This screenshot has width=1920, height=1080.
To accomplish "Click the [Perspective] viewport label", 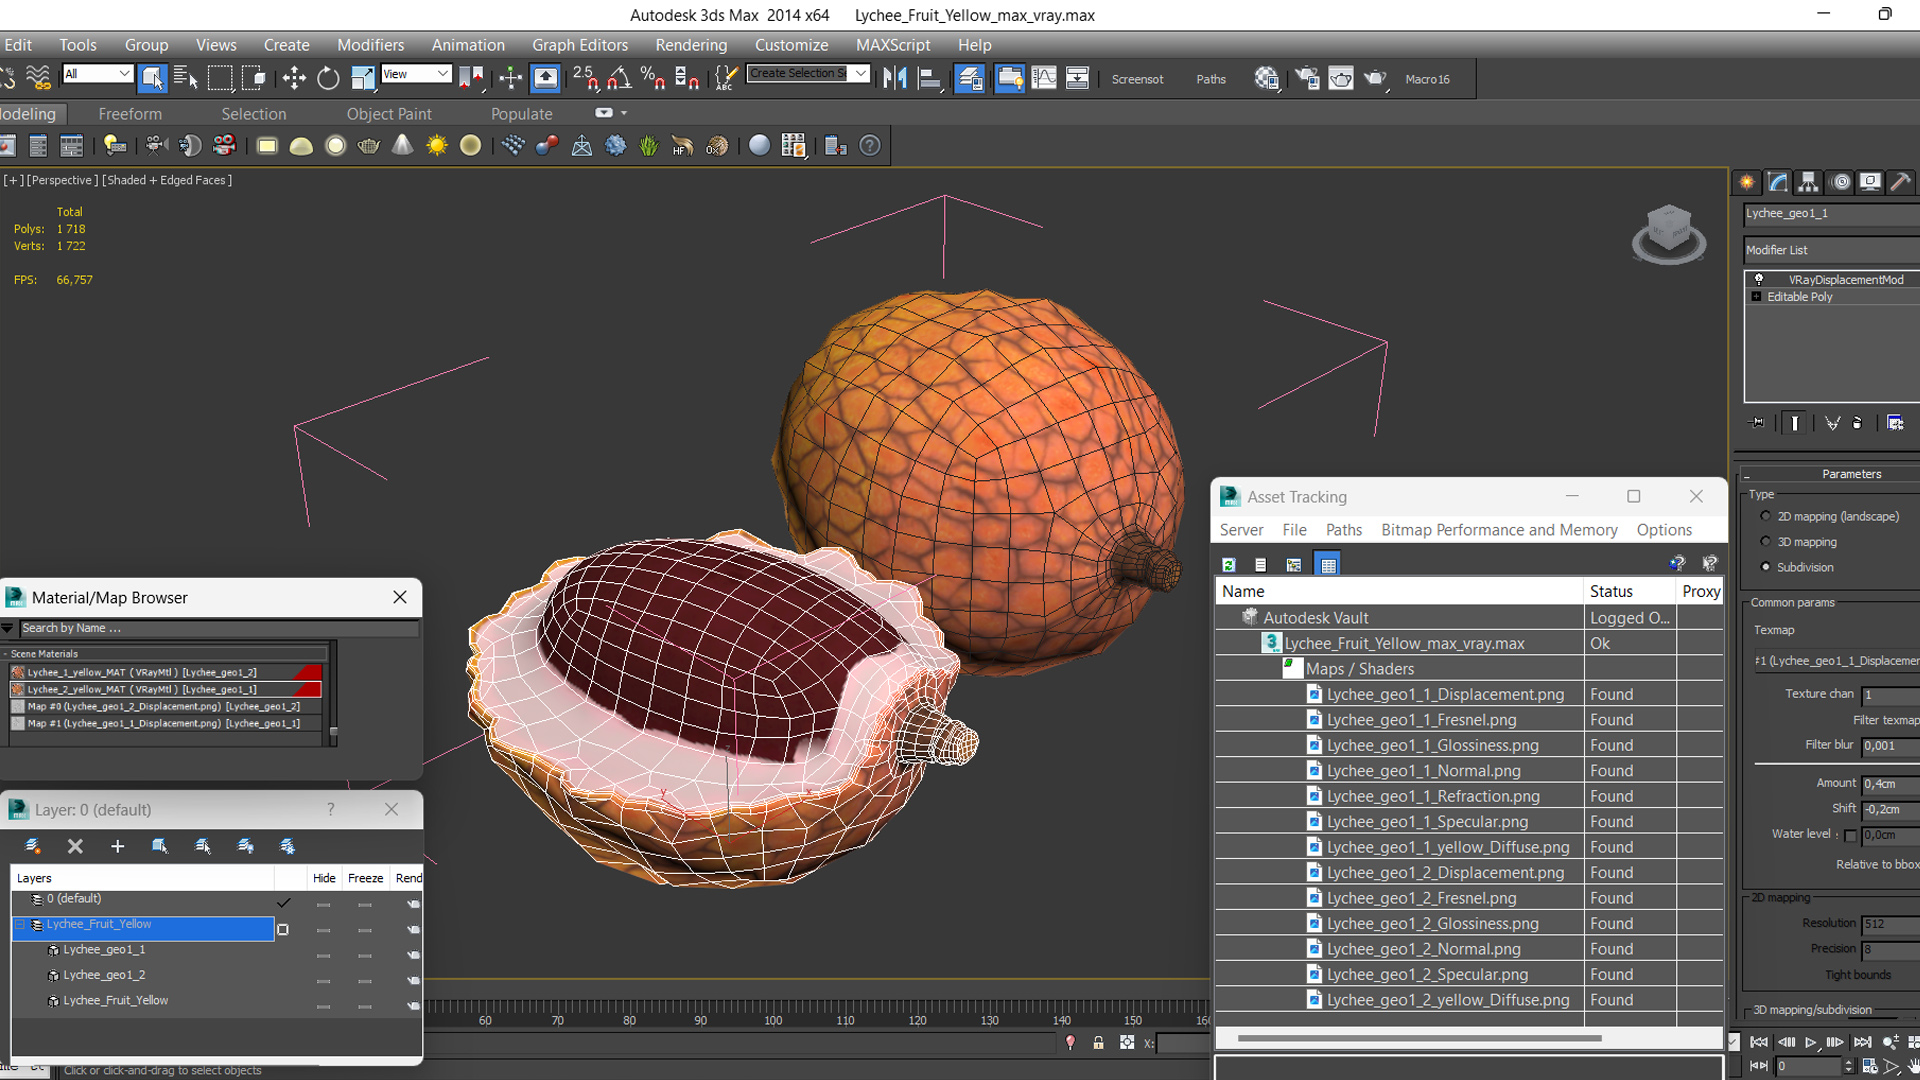I will pyautogui.click(x=62, y=180).
